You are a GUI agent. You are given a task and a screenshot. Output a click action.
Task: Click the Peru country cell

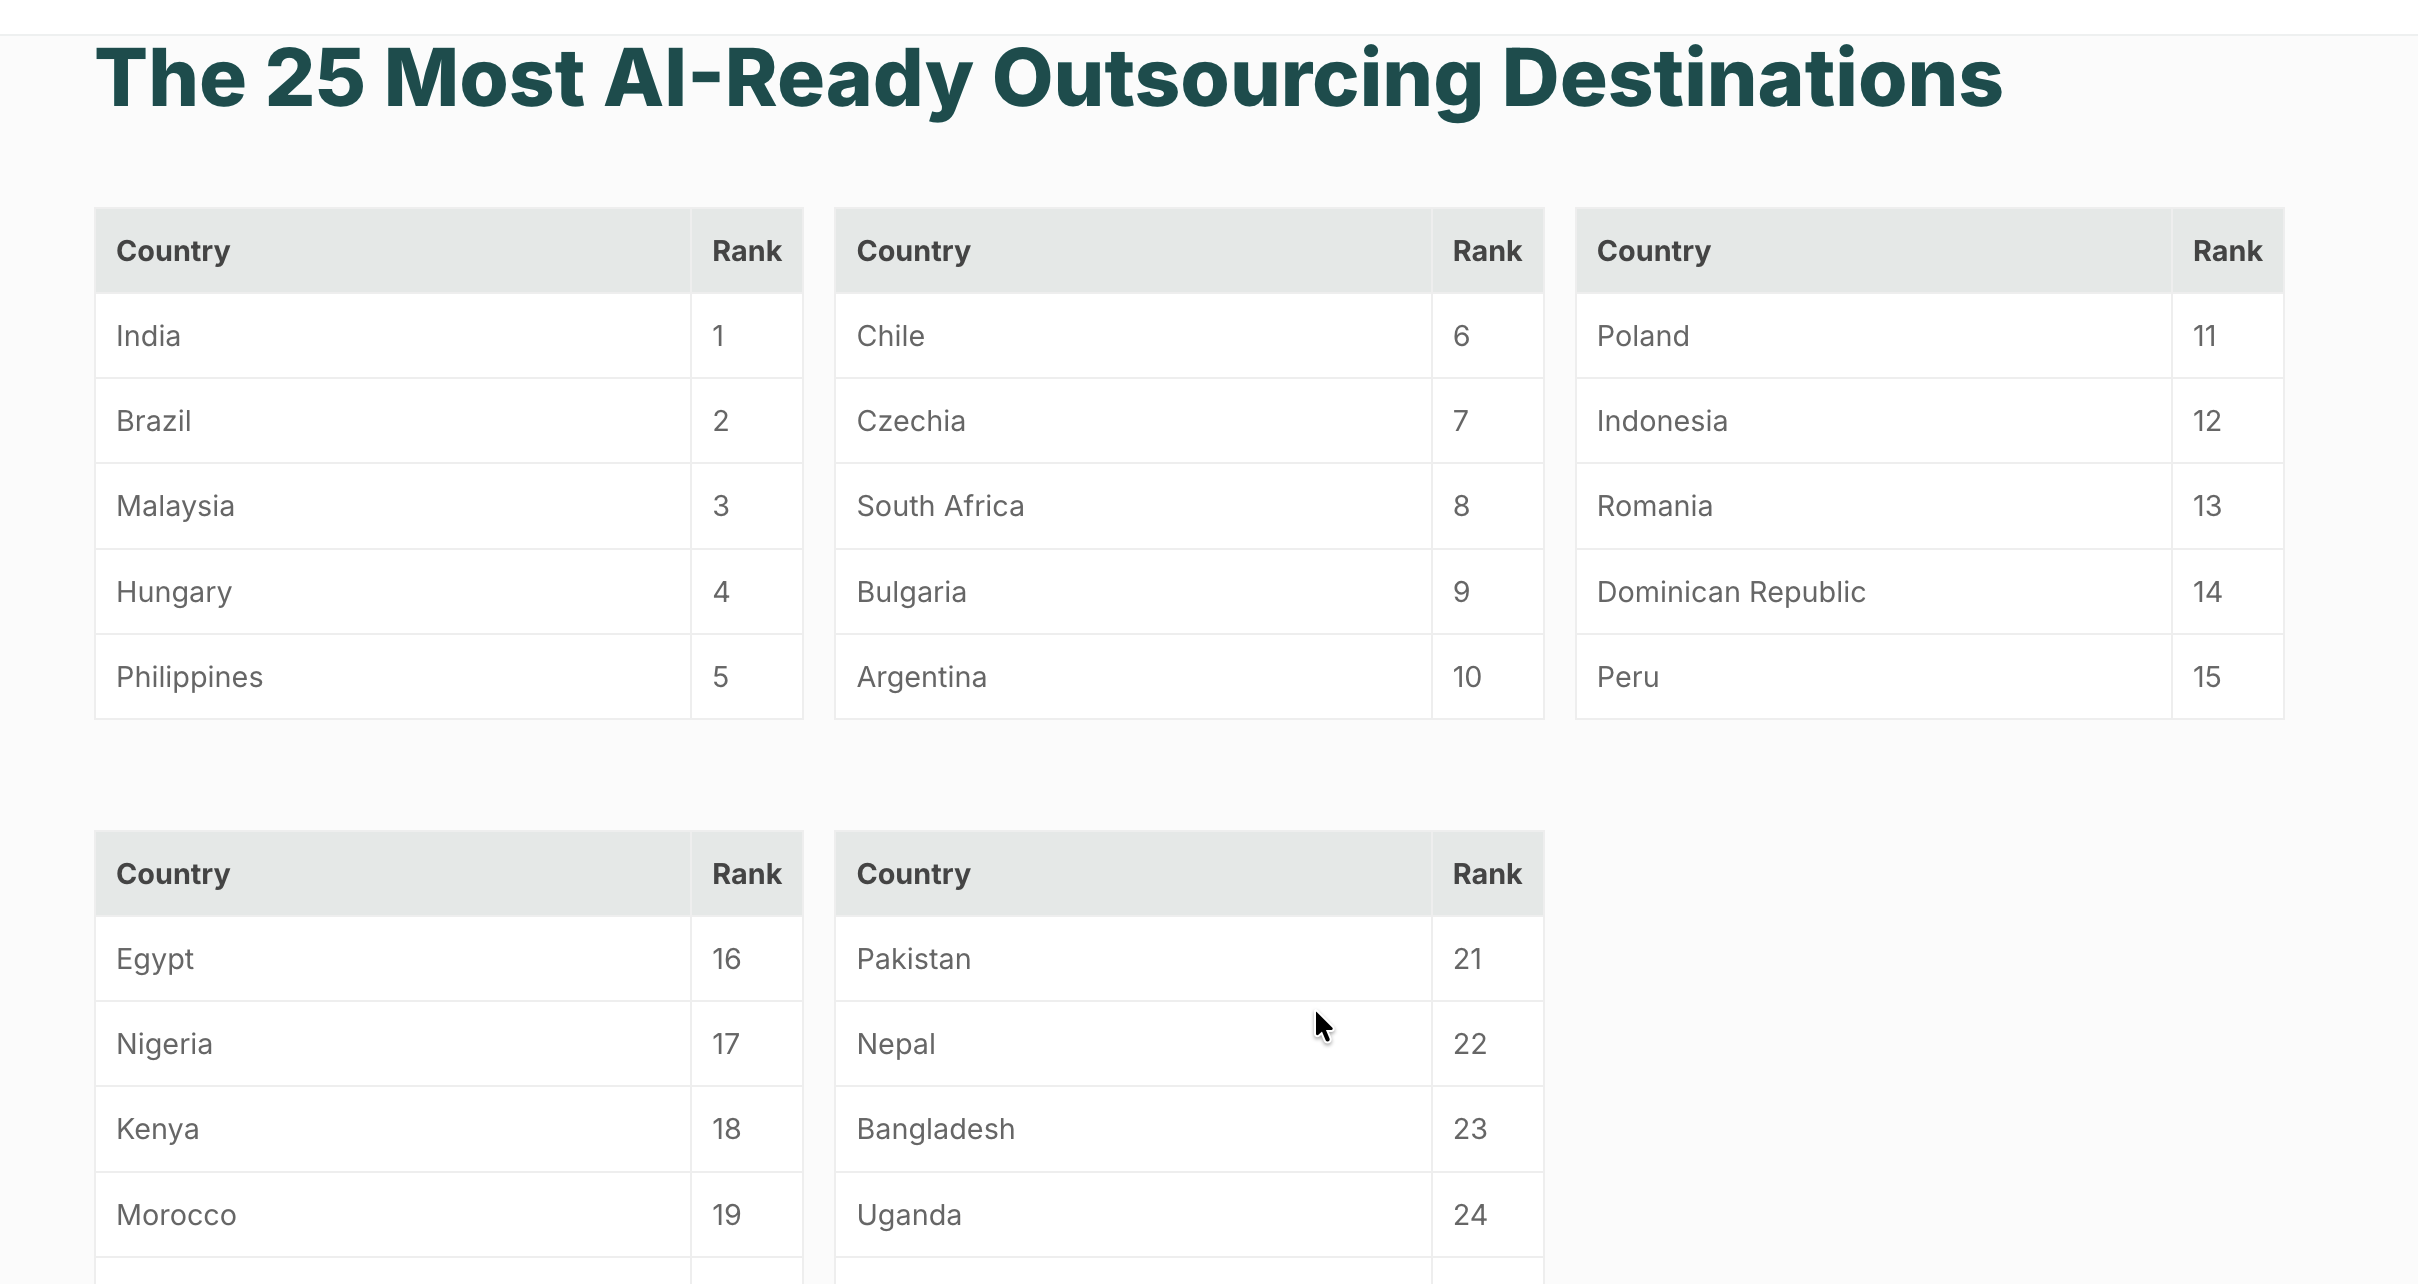coord(1874,677)
